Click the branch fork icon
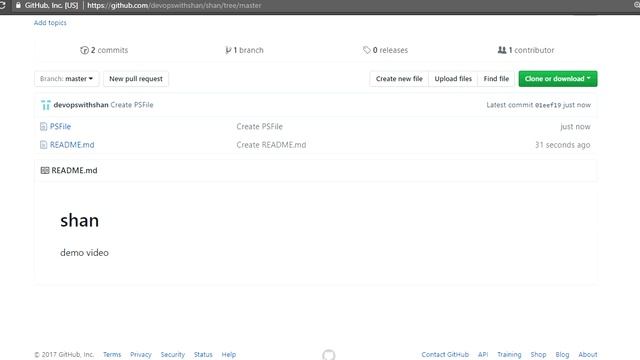 (x=228, y=50)
